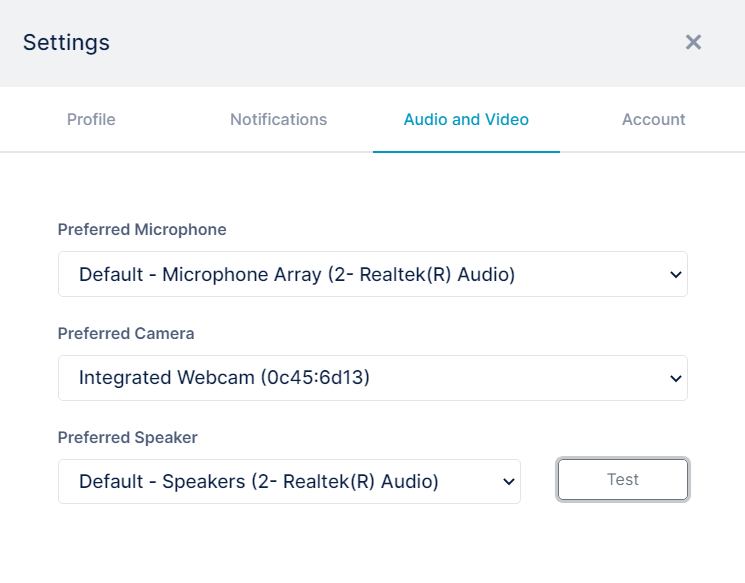Click the chevron arrow on the camera selector
The width and height of the screenshot is (745, 583).
pyautogui.click(x=676, y=379)
